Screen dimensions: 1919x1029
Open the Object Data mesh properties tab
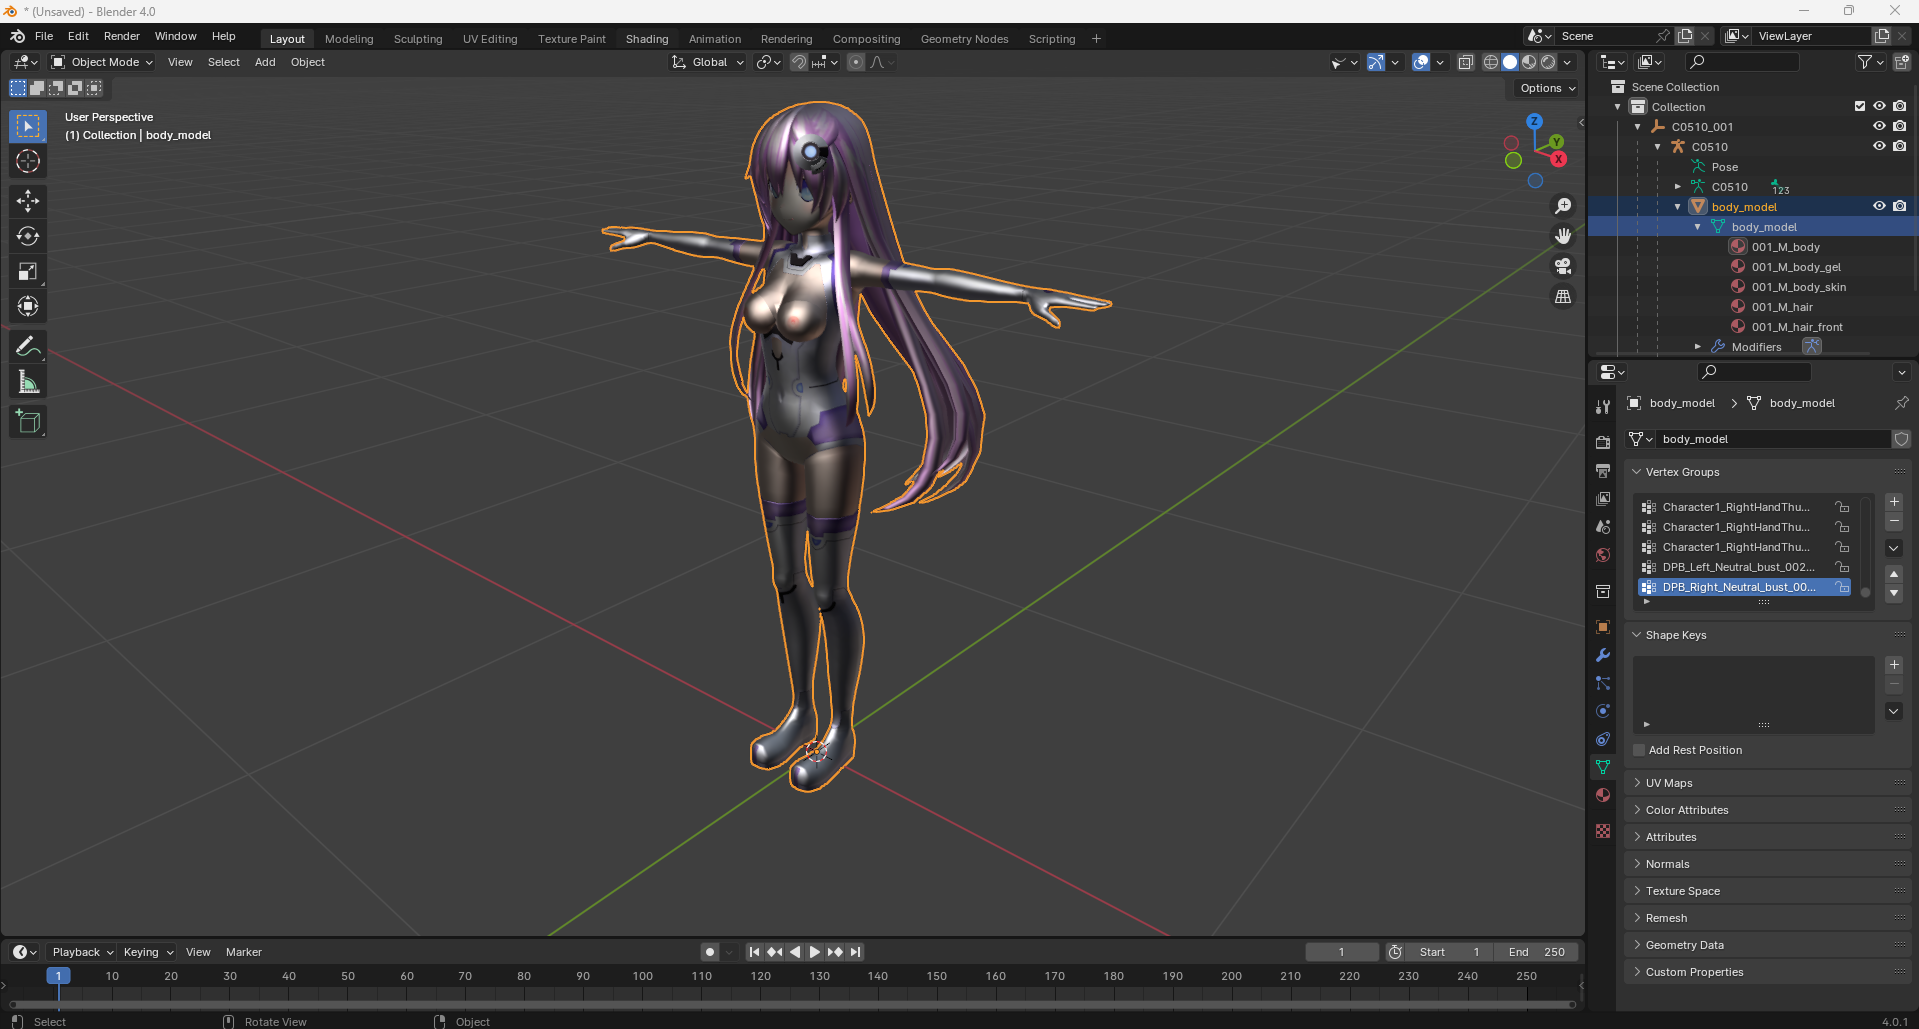pyautogui.click(x=1603, y=767)
